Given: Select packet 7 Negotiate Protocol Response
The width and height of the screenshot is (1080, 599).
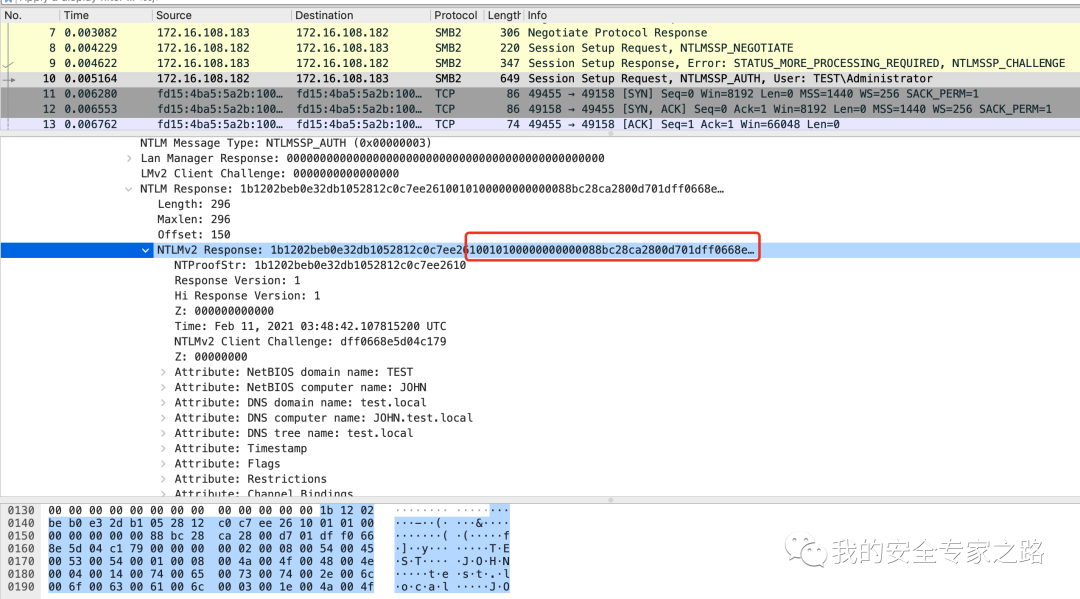Looking at the screenshot, I should (x=540, y=32).
